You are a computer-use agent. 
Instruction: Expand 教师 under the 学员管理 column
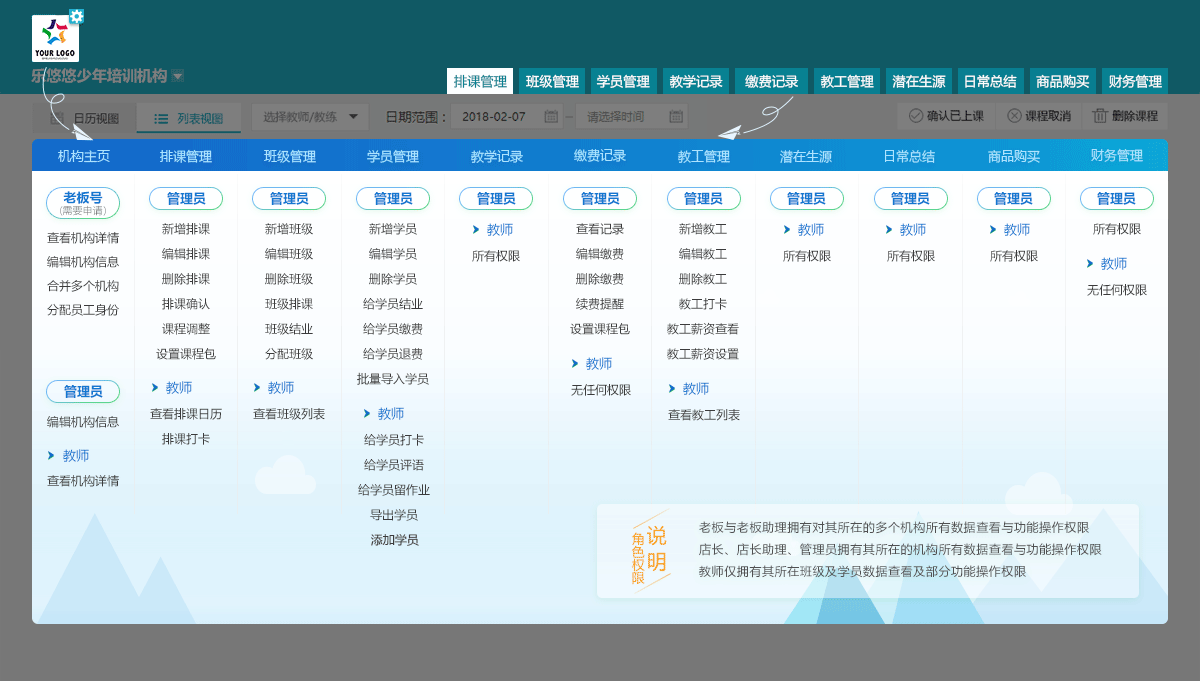click(390, 414)
